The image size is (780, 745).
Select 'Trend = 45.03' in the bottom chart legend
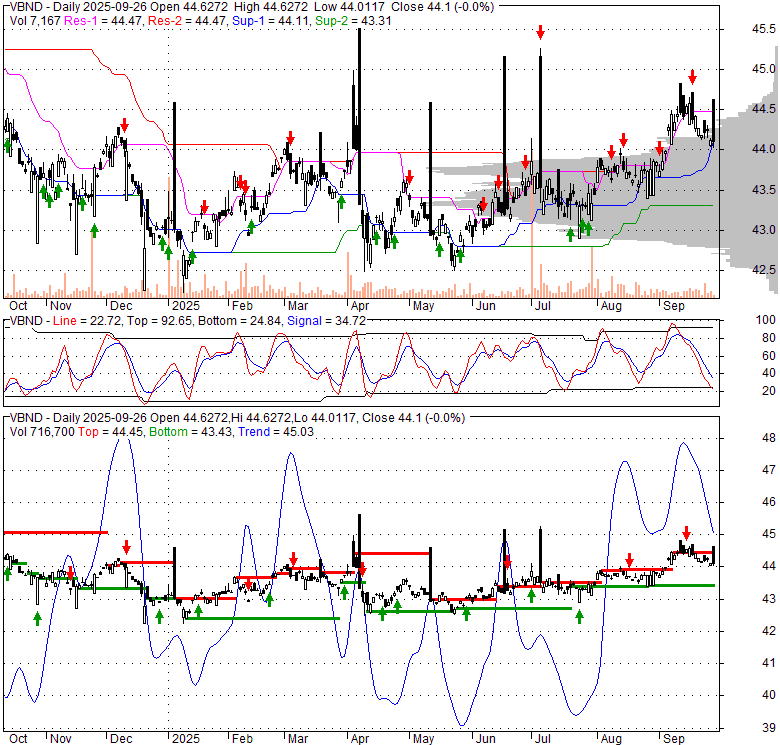pos(276,432)
